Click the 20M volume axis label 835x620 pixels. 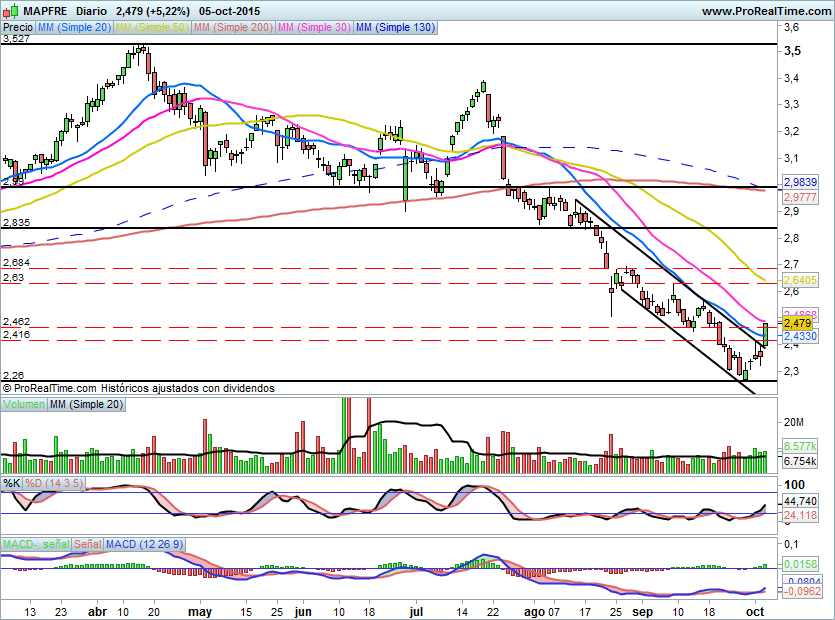click(793, 422)
